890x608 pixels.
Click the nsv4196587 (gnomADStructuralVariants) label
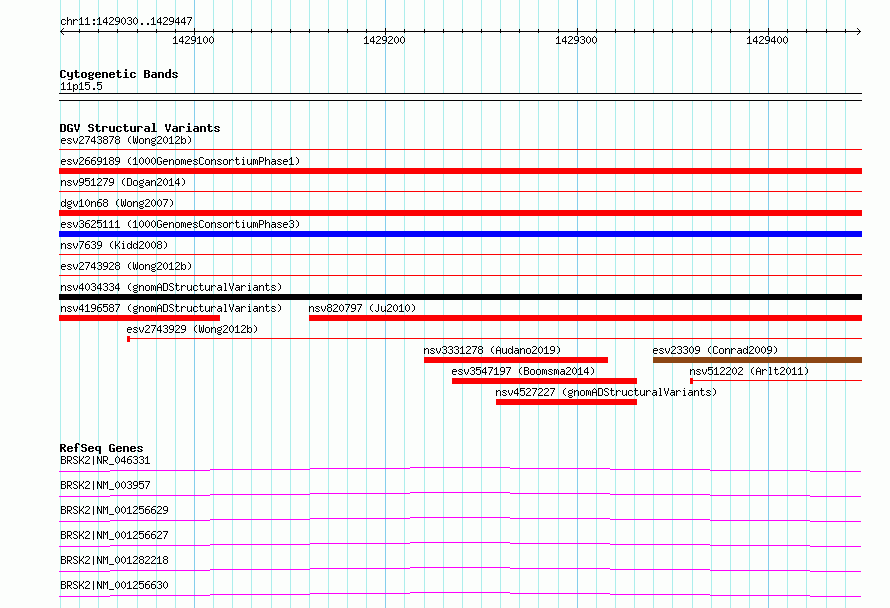171,308
